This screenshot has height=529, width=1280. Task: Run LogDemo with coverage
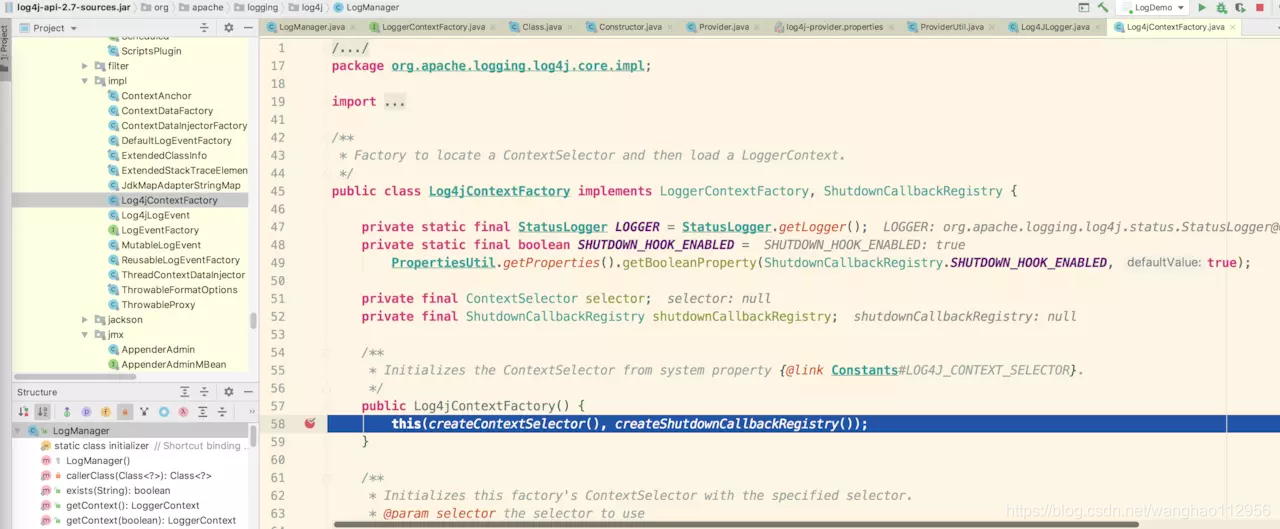[1240, 7]
